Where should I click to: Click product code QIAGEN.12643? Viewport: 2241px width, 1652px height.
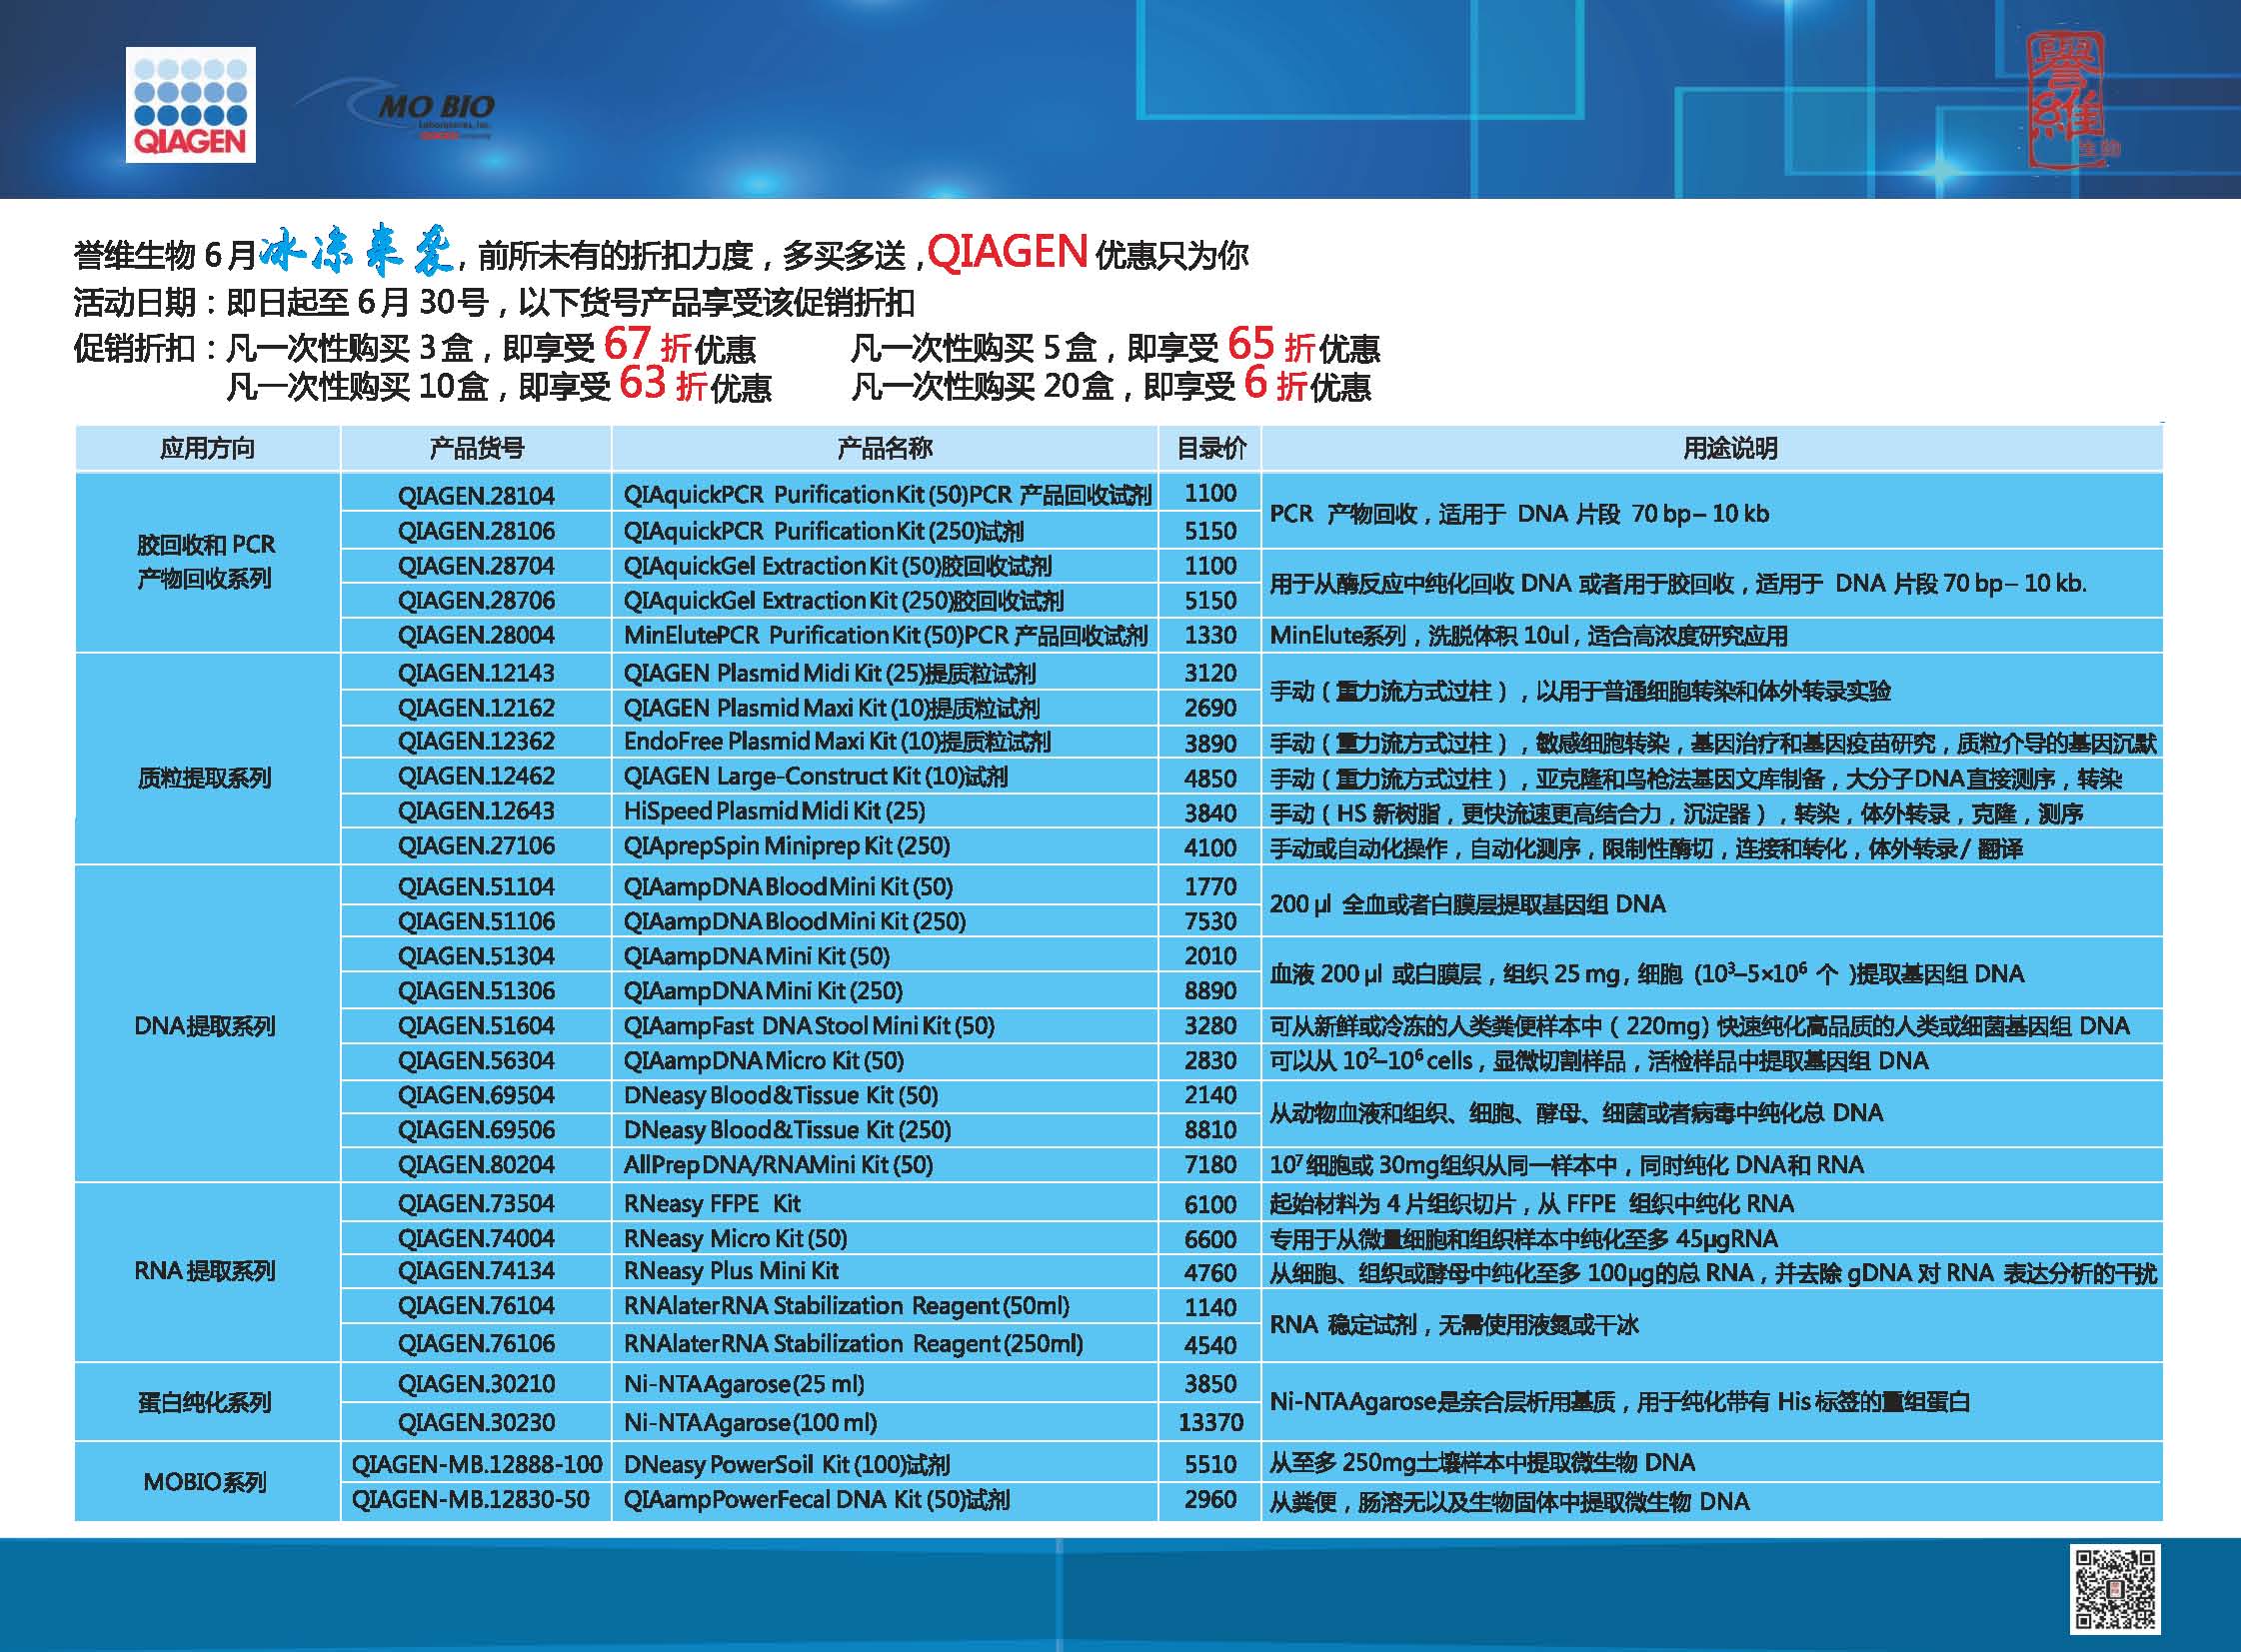pyautogui.click(x=476, y=811)
